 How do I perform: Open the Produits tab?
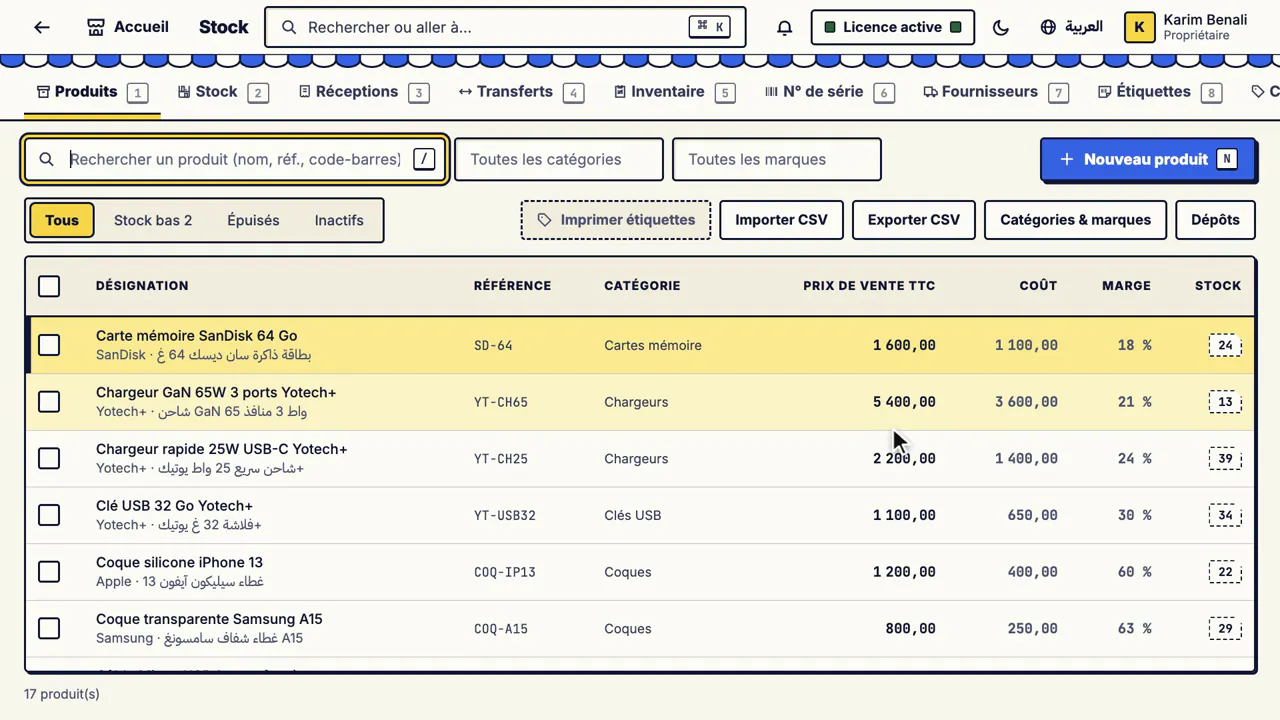point(93,92)
